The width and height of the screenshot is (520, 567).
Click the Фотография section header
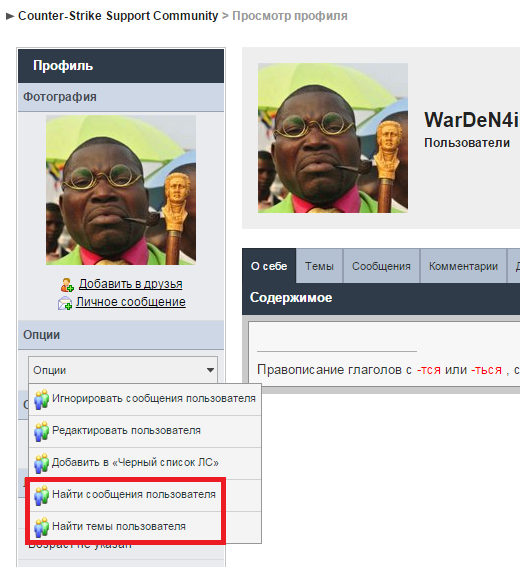point(121,97)
